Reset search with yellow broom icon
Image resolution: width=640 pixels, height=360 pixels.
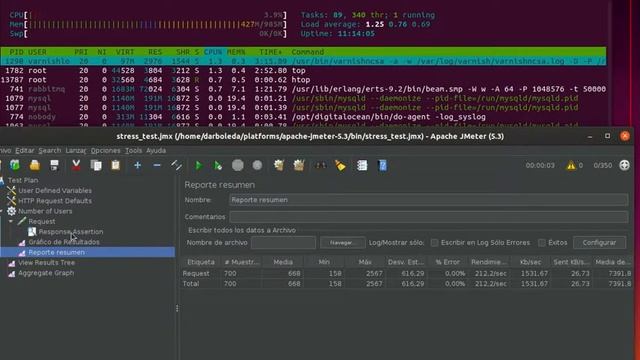340,165
